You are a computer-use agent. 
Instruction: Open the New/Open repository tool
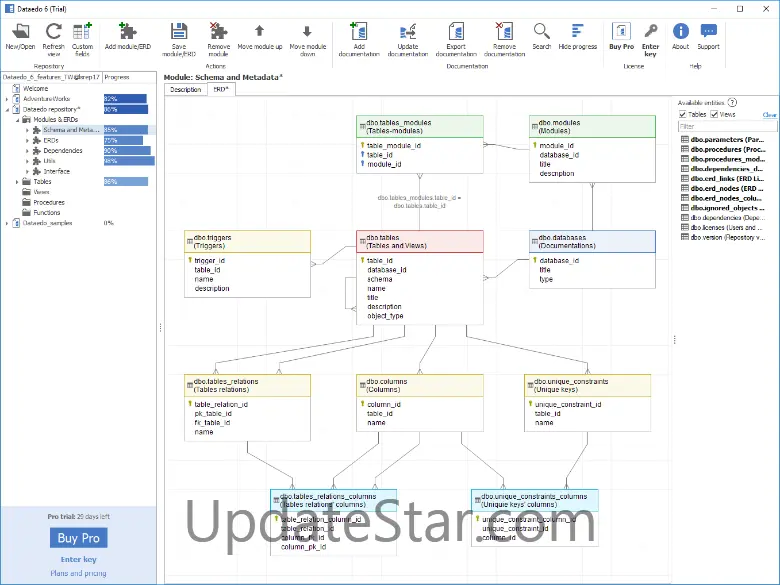point(20,36)
